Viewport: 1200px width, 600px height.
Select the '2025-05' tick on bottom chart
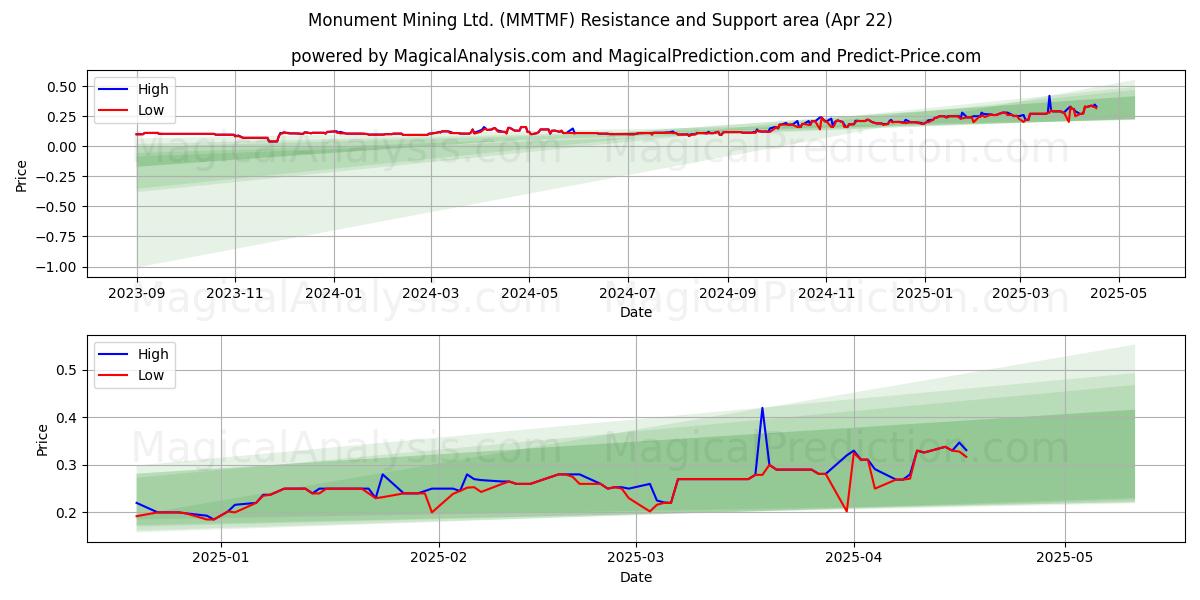1065,558
